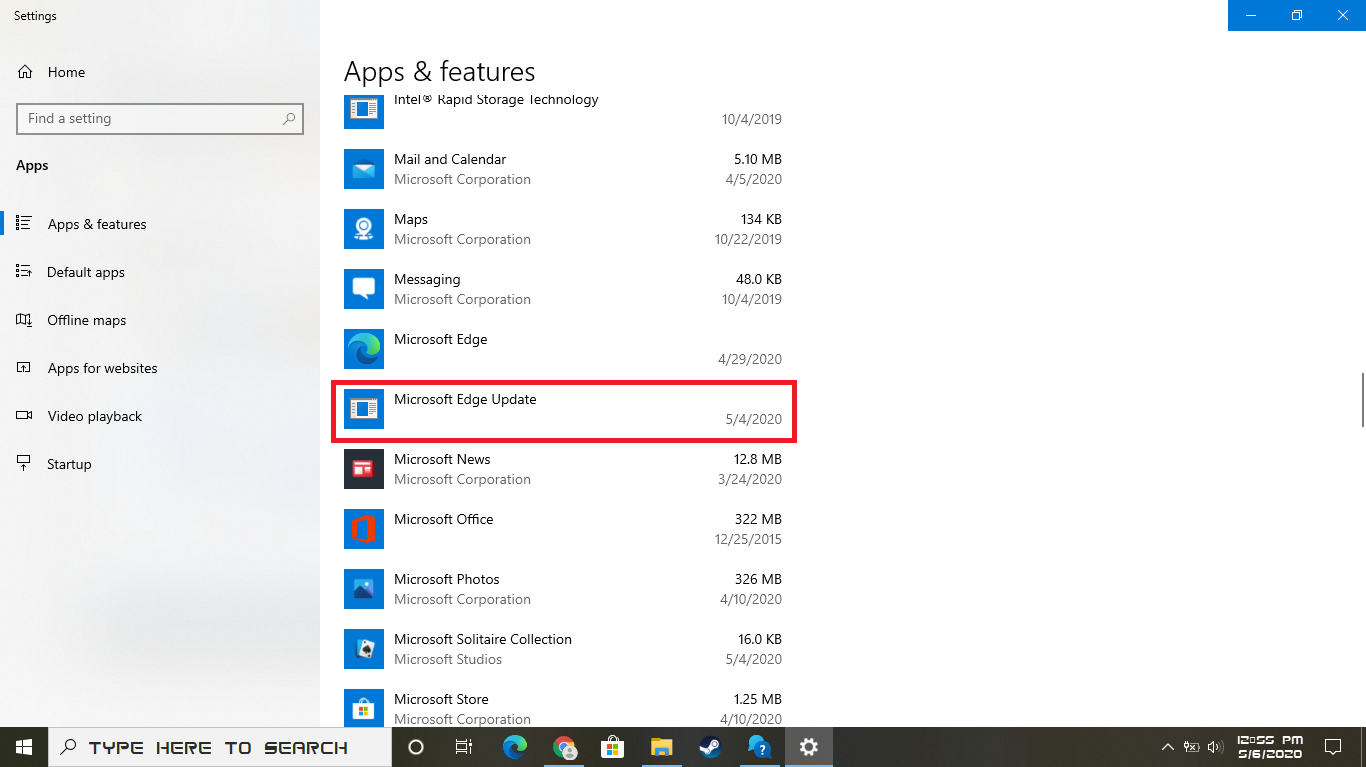The height and width of the screenshot is (767, 1366).
Task: Open the Get Help app on taskbar
Action: click(760, 747)
